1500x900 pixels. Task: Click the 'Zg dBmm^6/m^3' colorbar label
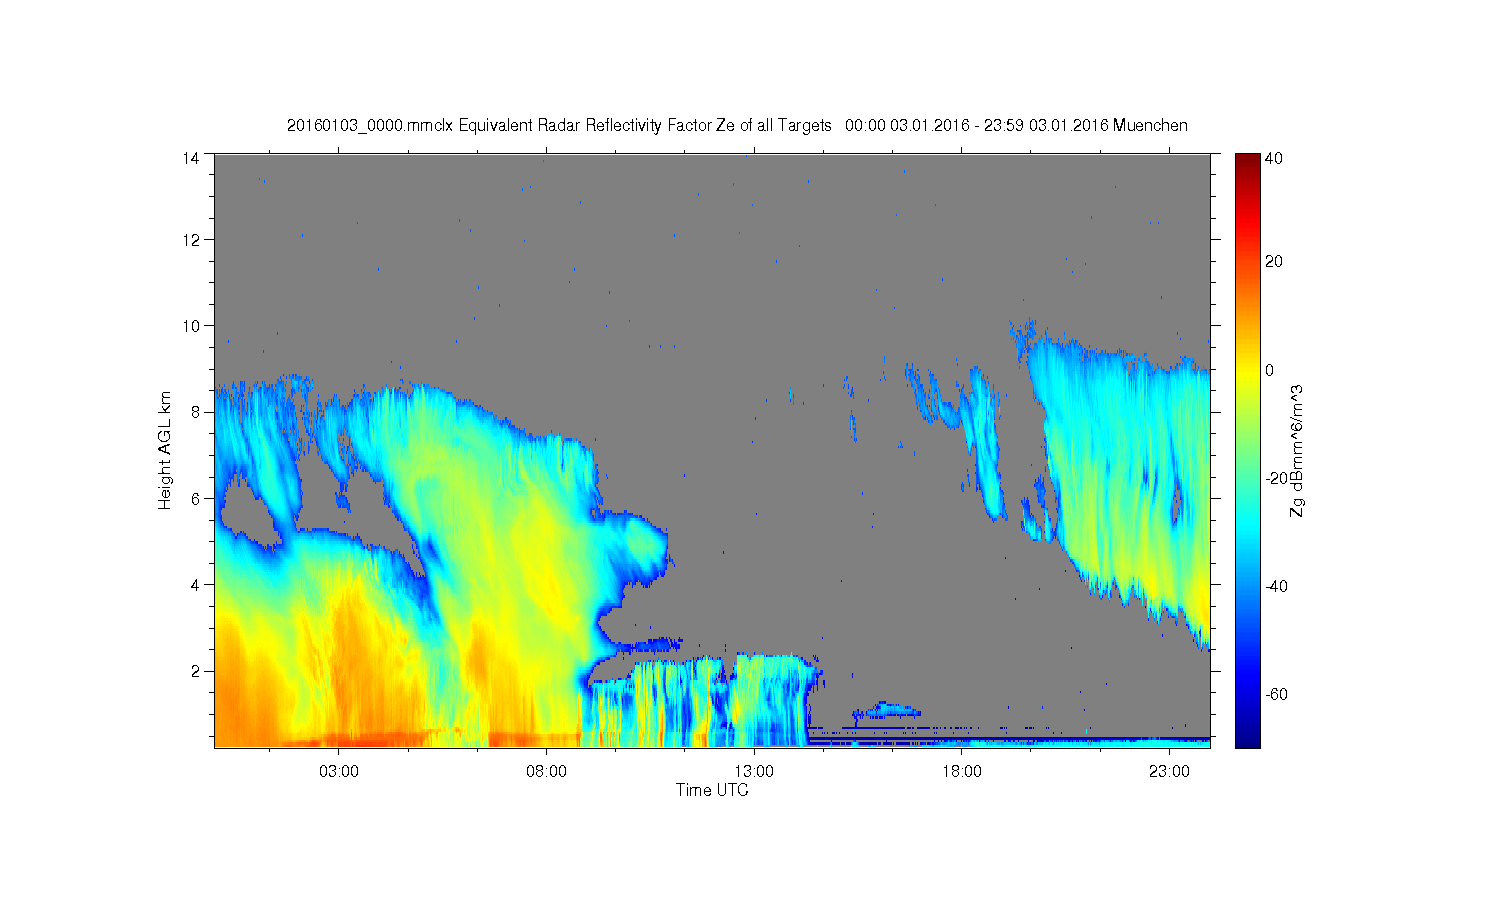pos(1297,450)
